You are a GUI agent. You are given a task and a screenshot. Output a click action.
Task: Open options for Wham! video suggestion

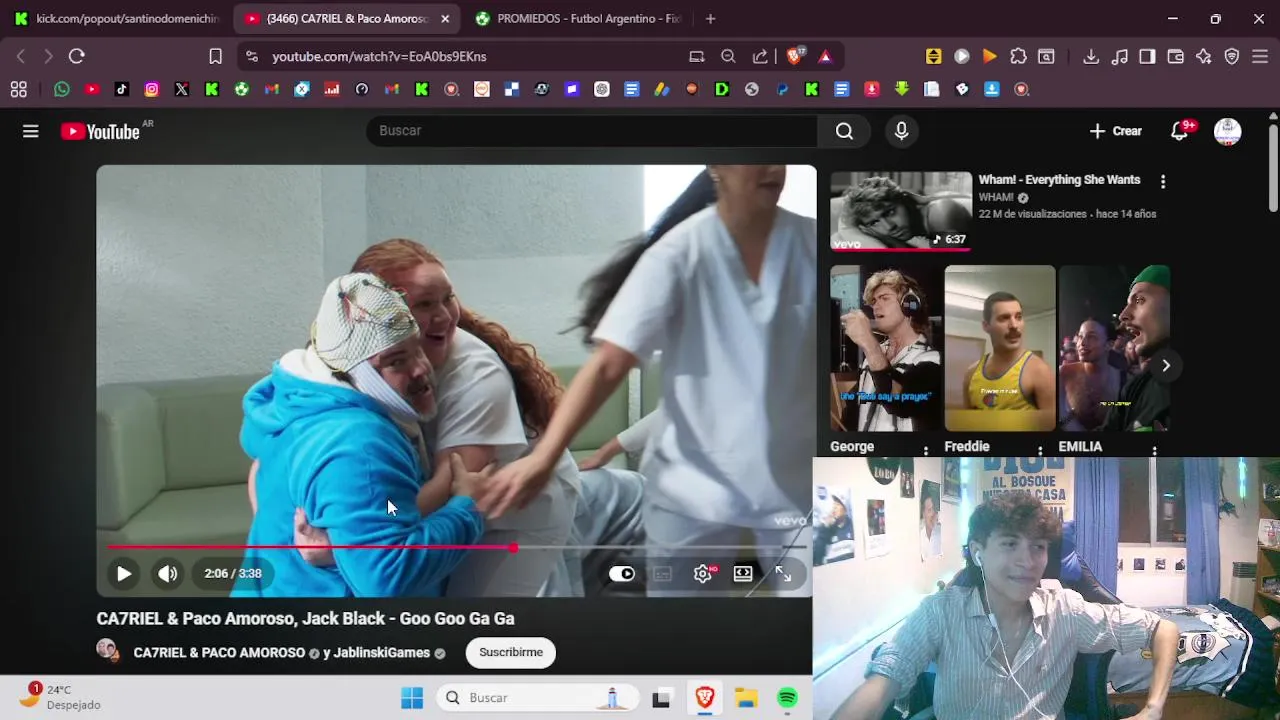1162,181
